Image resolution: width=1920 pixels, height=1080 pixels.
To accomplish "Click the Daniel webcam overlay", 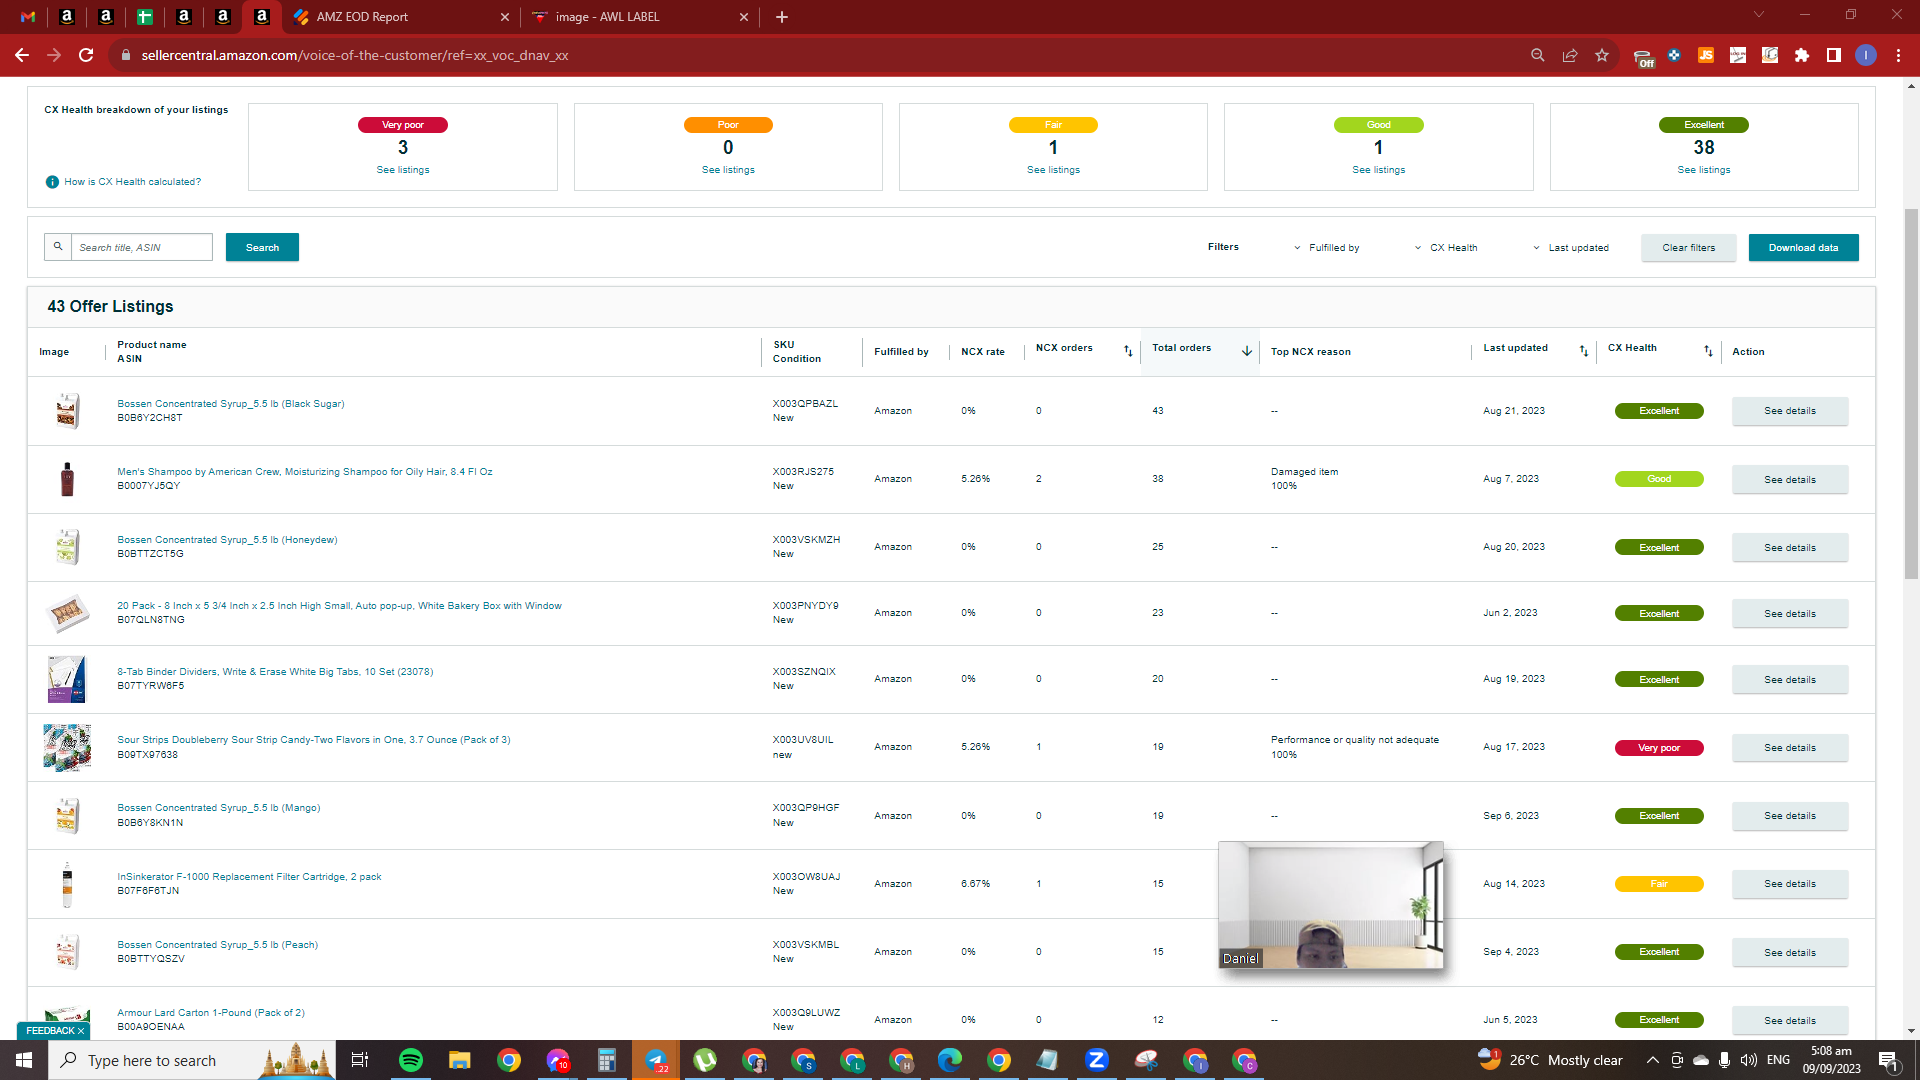I will 1331,905.
